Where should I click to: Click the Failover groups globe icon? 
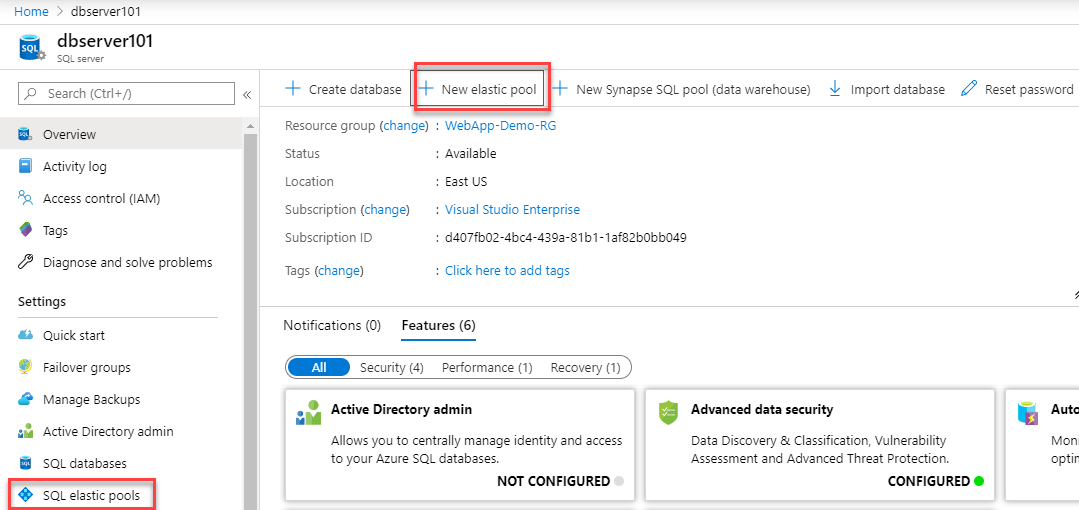tap(25, 368)
